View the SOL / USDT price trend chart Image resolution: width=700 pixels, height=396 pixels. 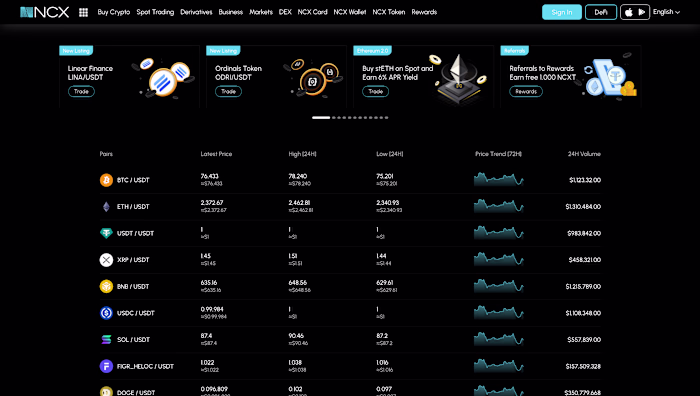499,339
